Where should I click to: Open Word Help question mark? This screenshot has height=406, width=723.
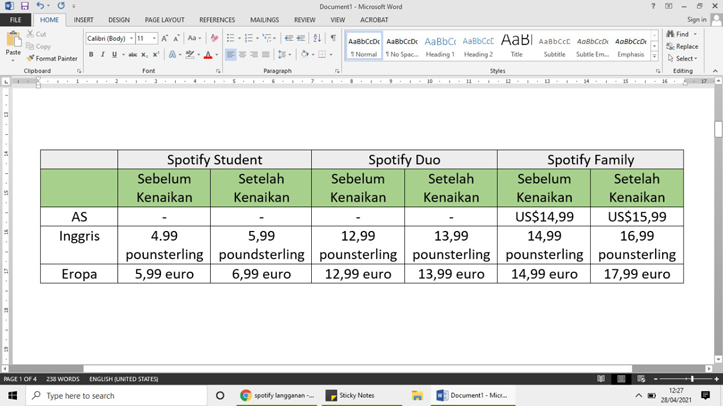point(653,6)
